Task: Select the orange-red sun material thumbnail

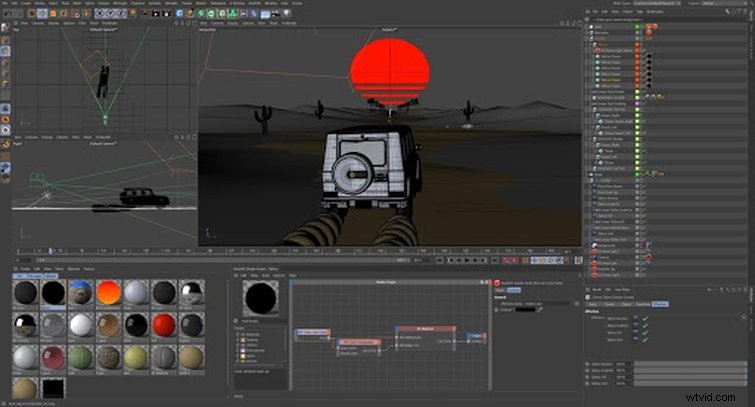Action: click(110, 292)
